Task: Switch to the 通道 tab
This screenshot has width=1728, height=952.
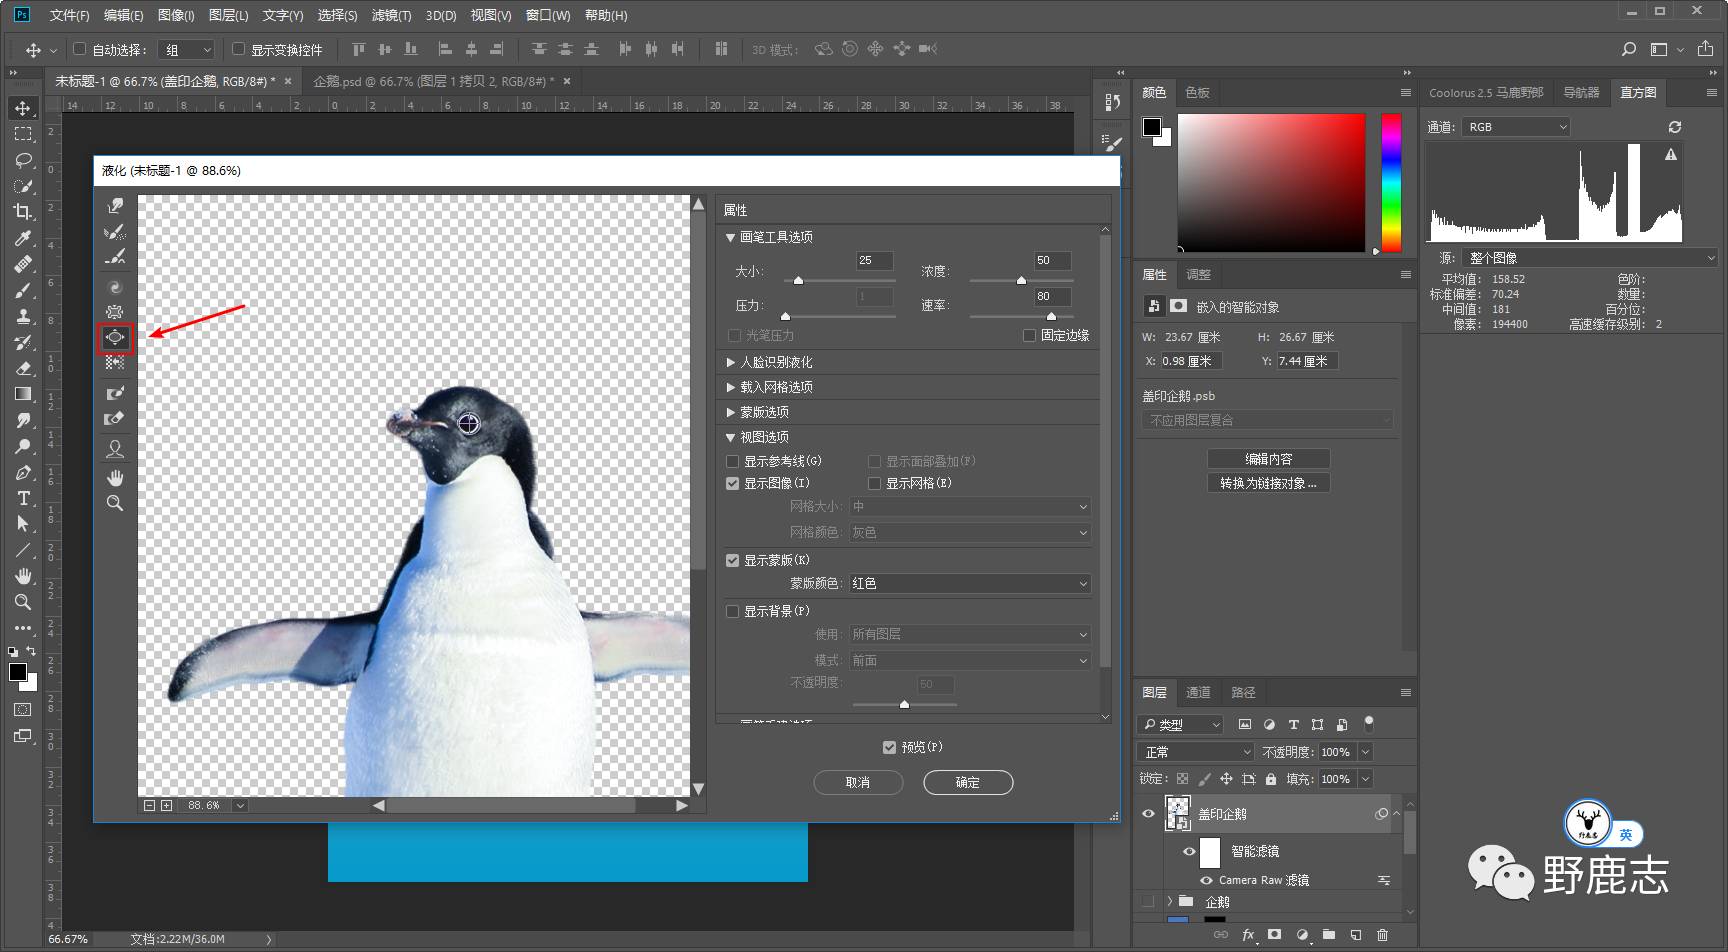Action: (x=1198, y=692)
